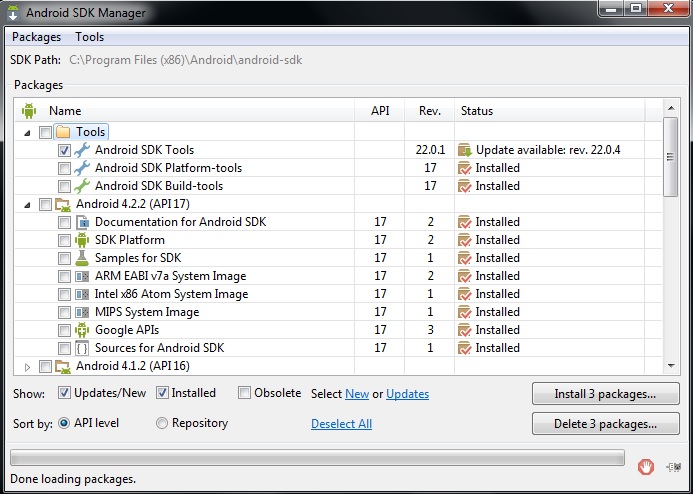Collapse the Android 4.2.2 (API 17) group

tap(27, 204)
